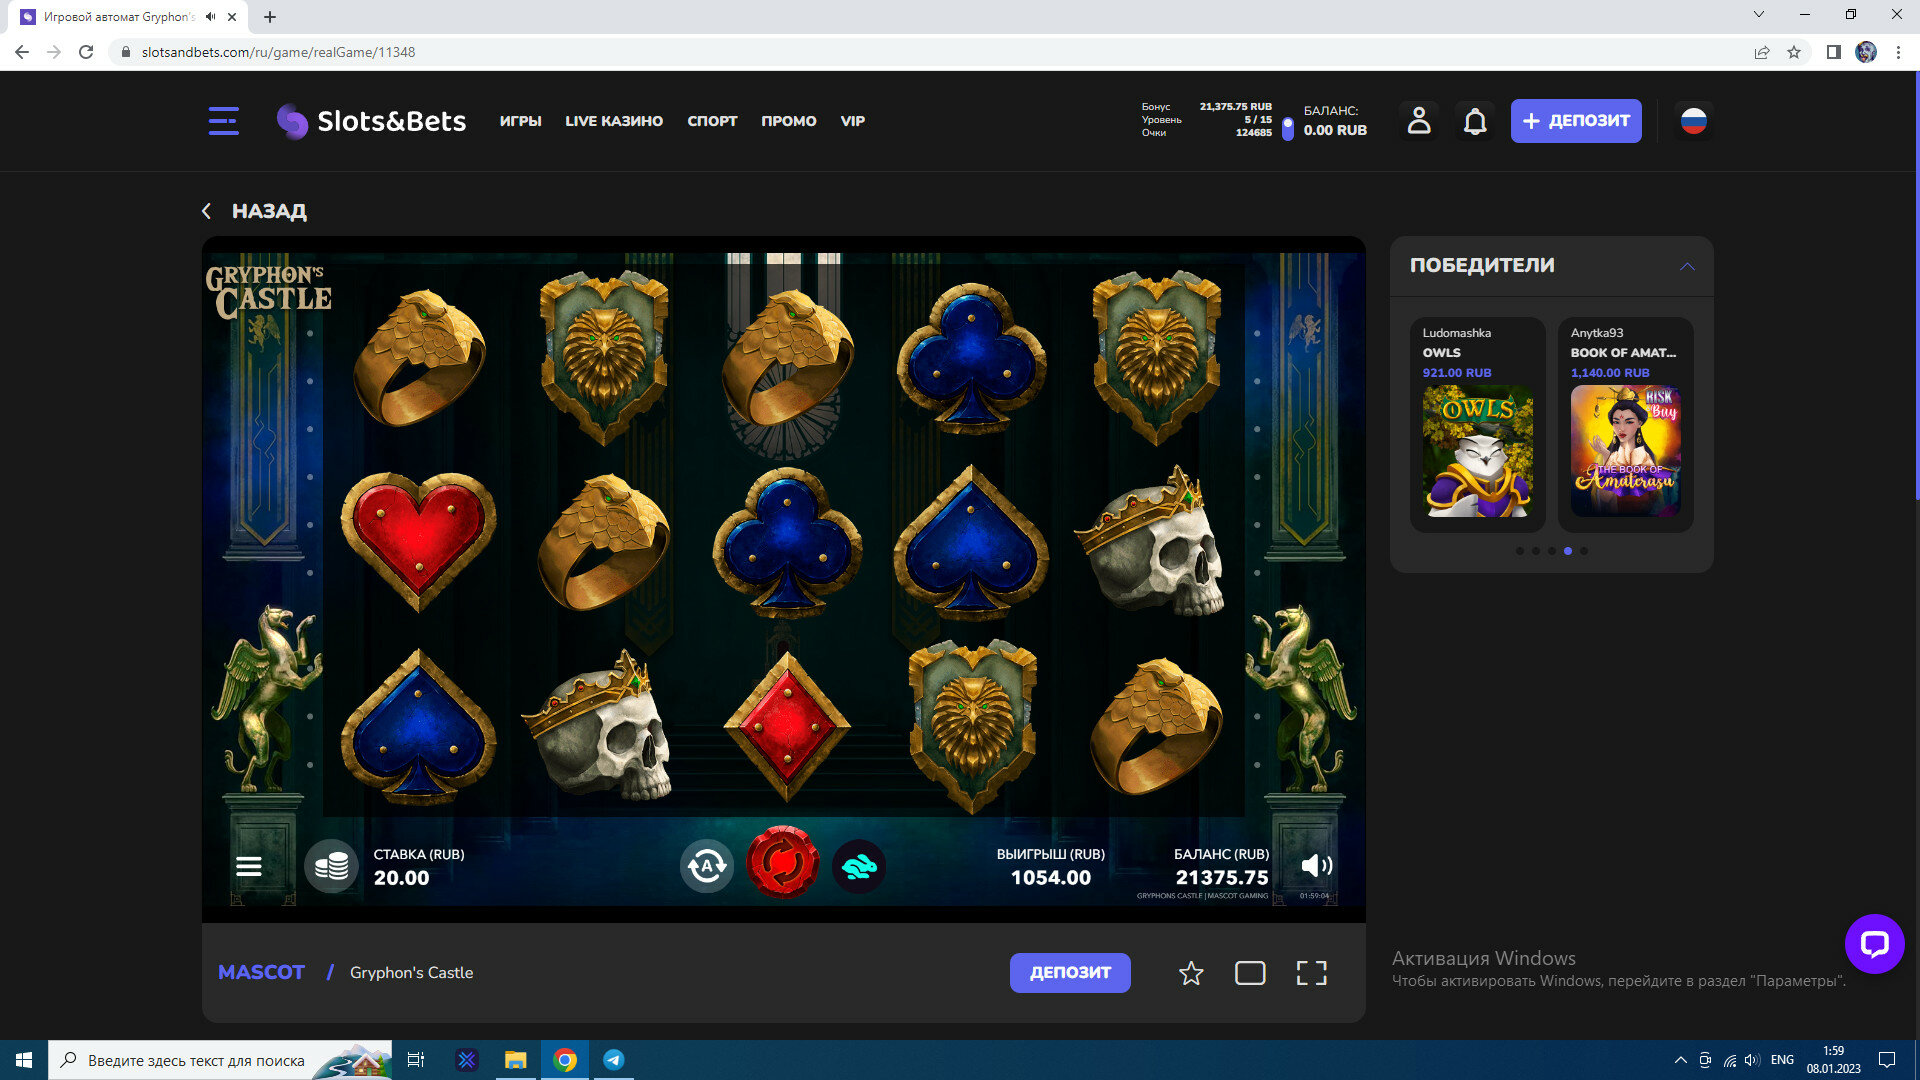Viewport: 1920px width, 1080px height.
Task: Expand the site sidebar hamburger menu
Action: tap(224, 121)
